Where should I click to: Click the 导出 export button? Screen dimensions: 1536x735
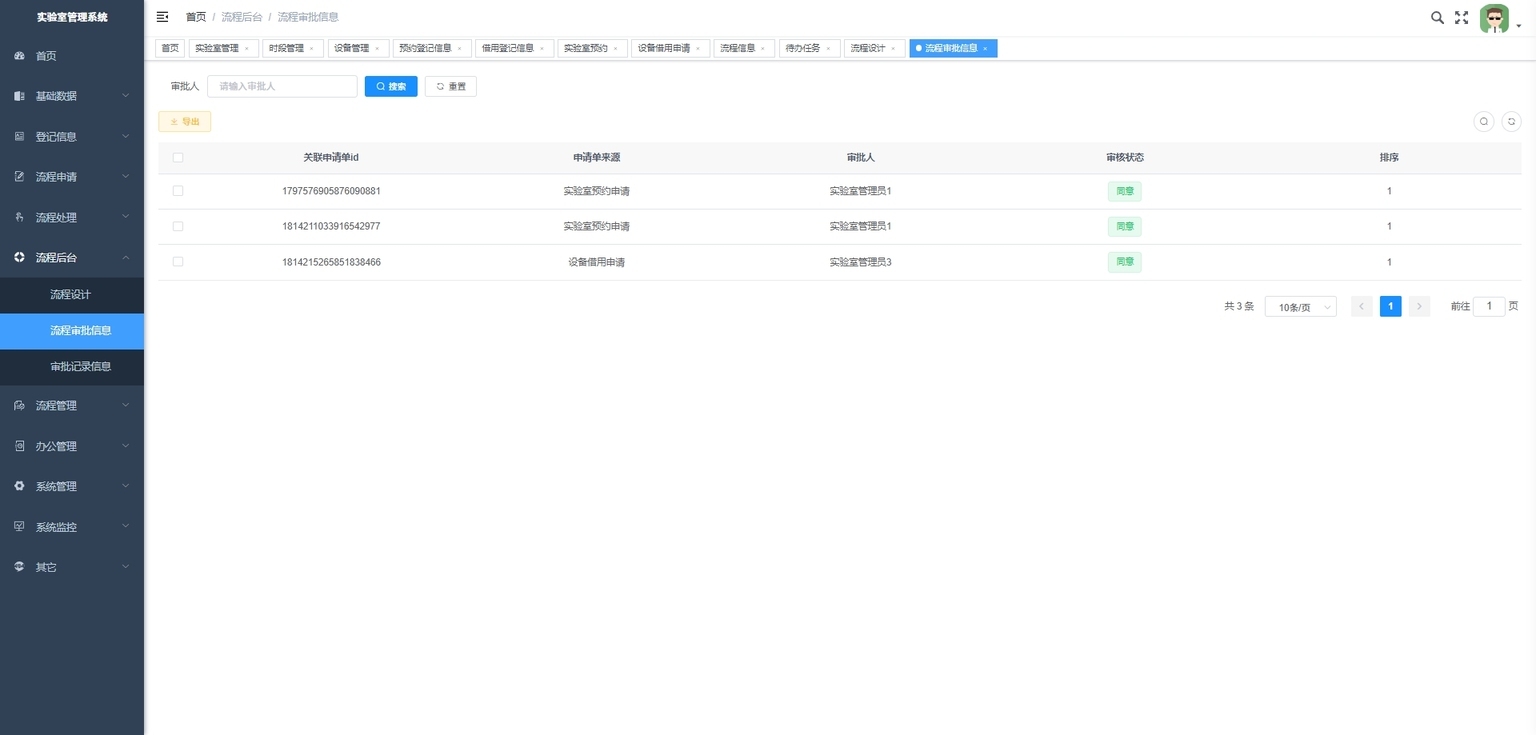pos(185,122)
